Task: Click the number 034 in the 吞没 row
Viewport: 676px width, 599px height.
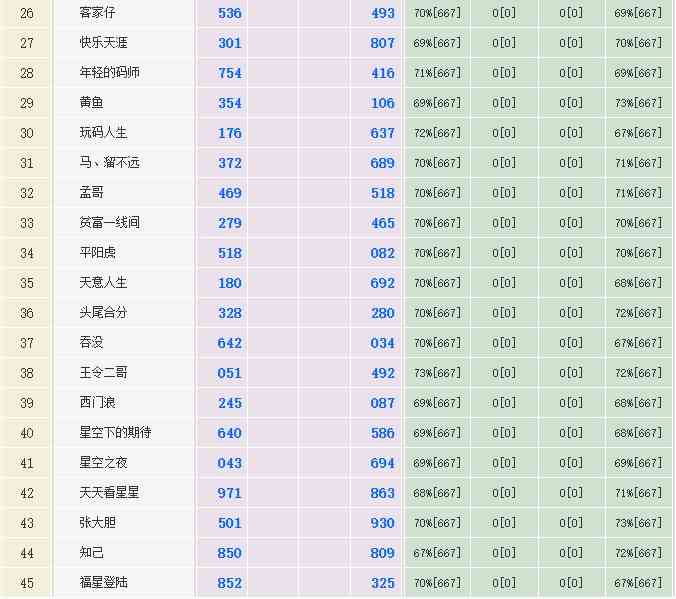Action: coord(383,343)
